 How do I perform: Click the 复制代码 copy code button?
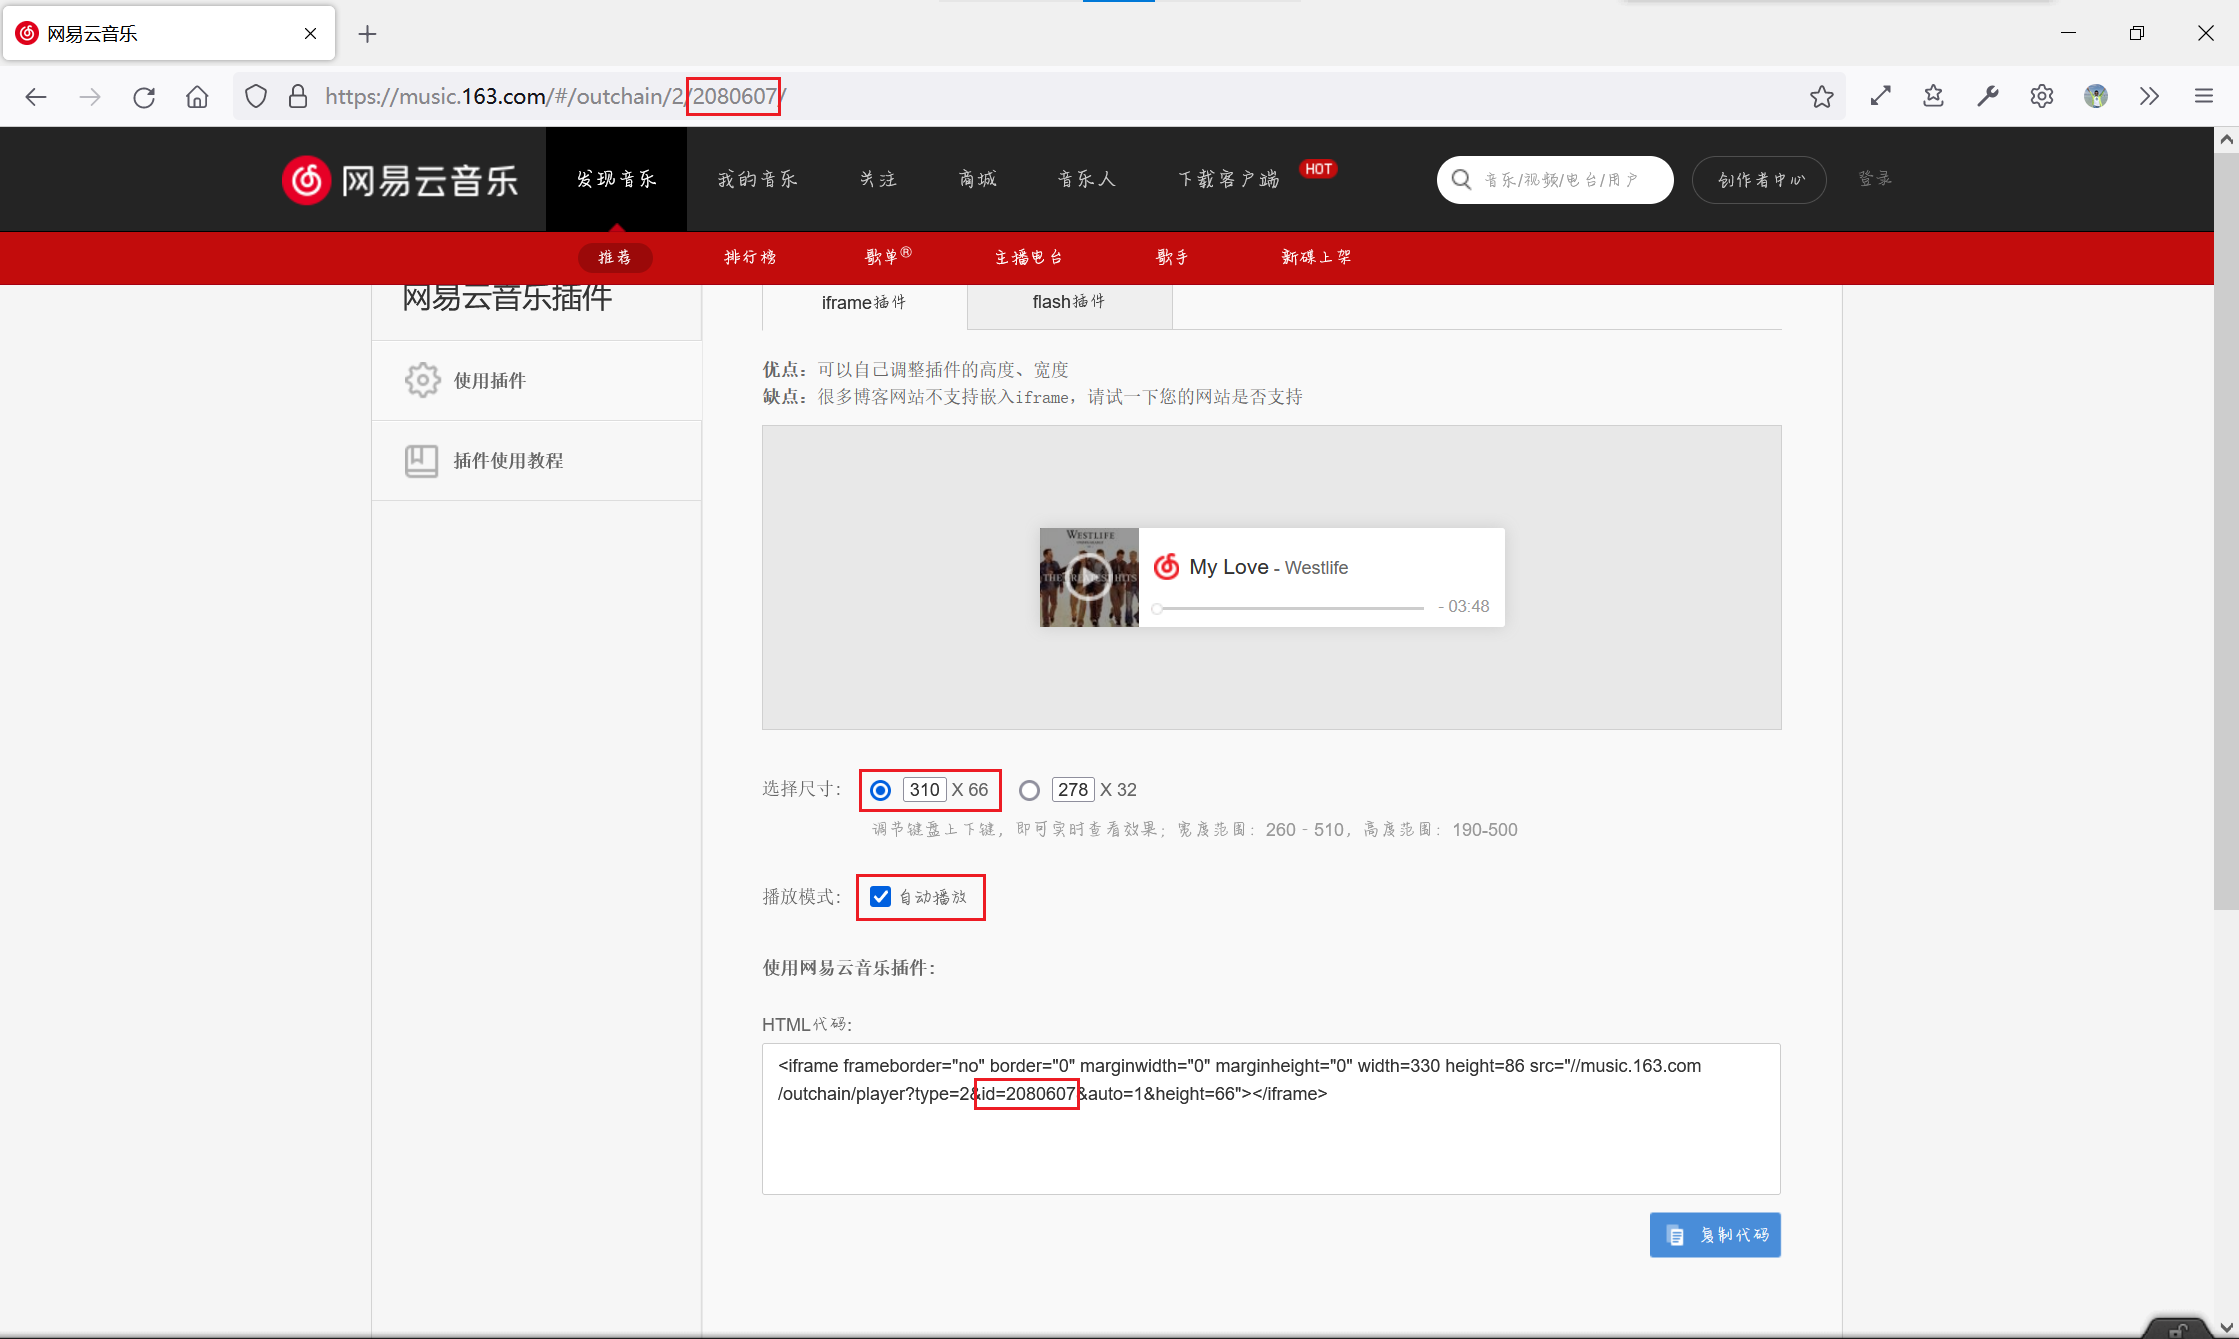pos(1714,1235)
